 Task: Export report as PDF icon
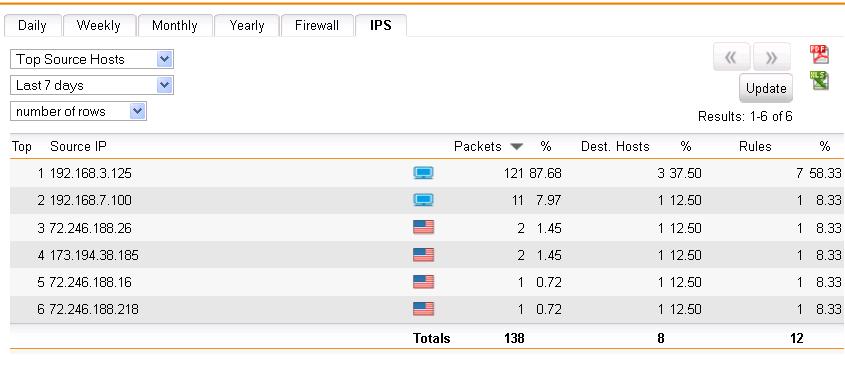click(x=819, y=54)
